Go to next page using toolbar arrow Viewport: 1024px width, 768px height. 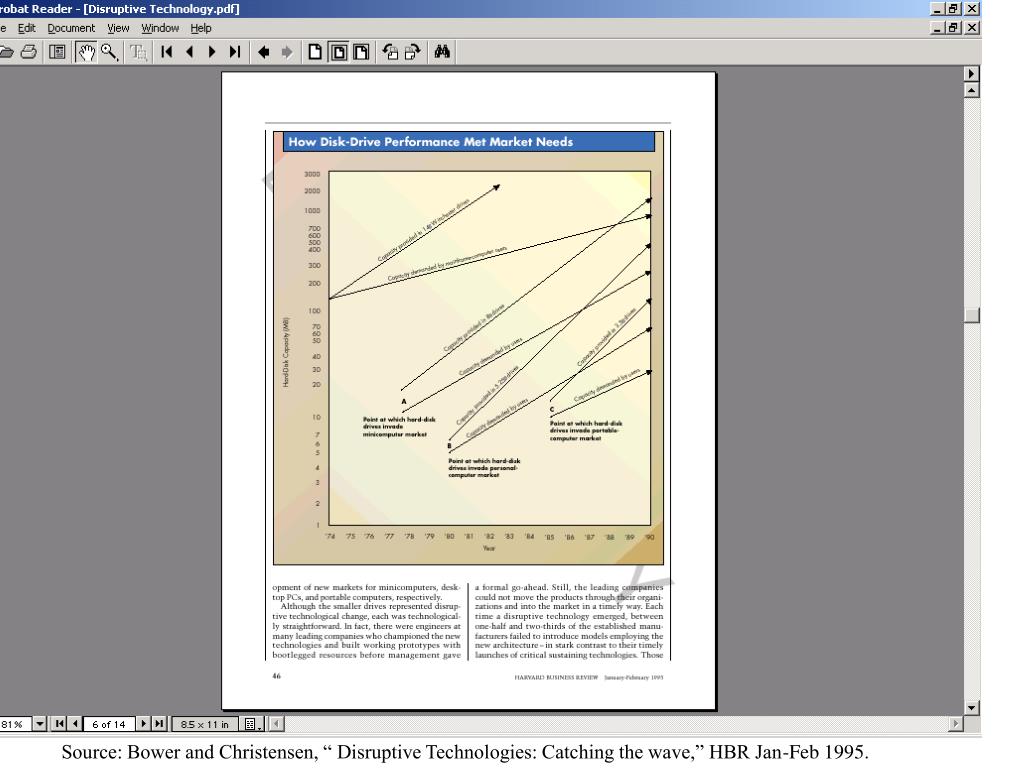(212, 52)
